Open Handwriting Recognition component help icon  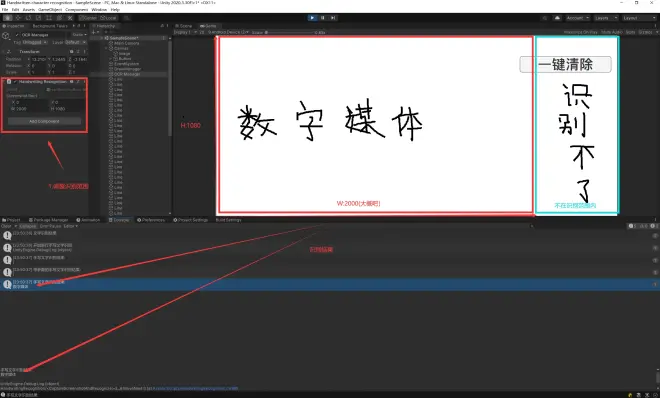click(x=72, y=82)
